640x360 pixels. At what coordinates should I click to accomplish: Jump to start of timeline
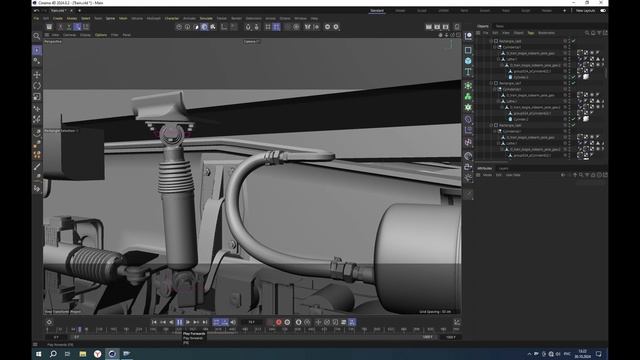(x=154, y=322)
